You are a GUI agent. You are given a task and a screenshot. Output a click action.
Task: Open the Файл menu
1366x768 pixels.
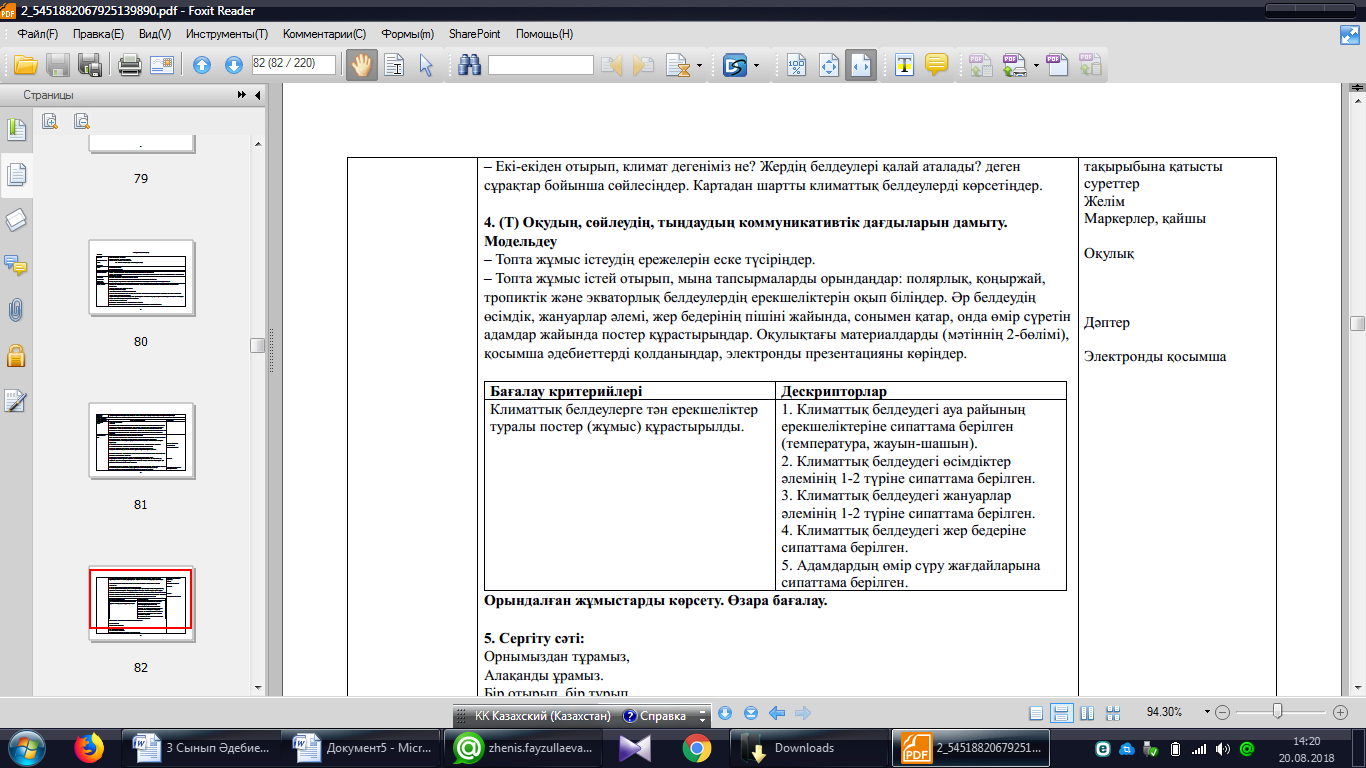coord(38,34)
